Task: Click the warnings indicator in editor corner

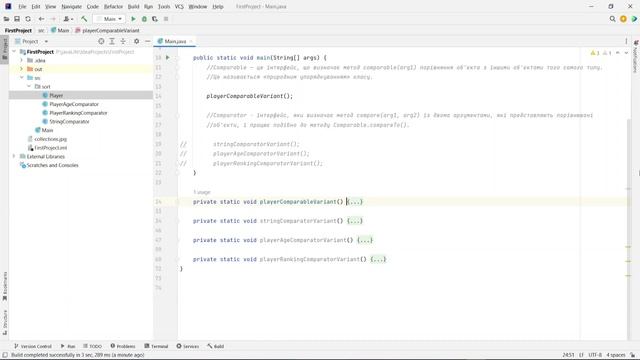Action: click(x=601, y=53)
